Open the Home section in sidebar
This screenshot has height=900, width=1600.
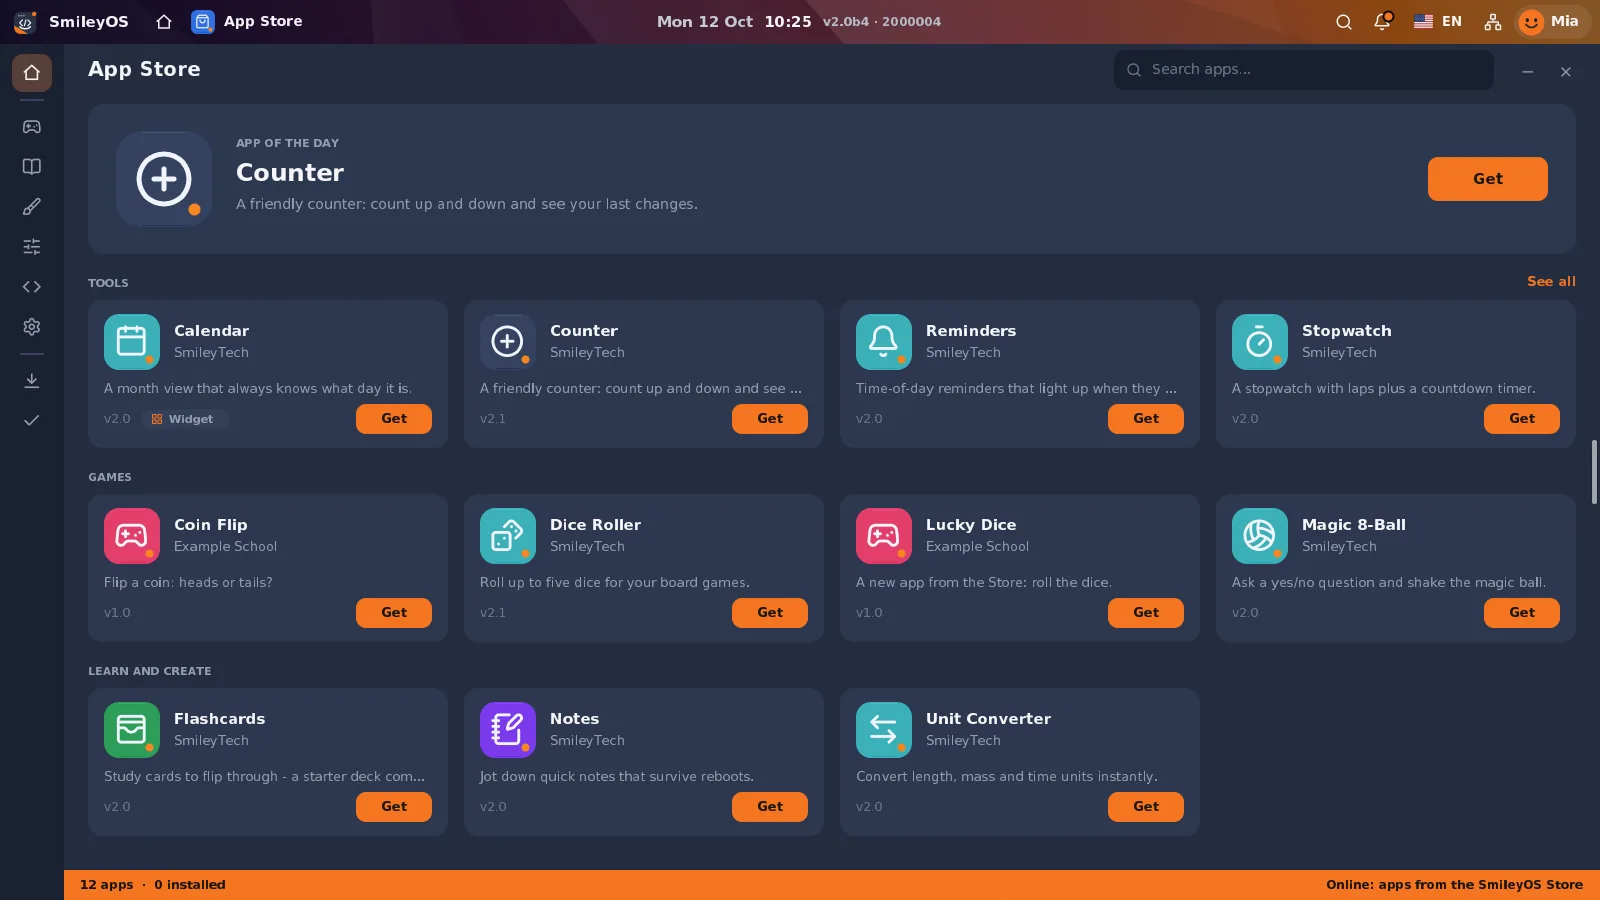tap(32, 73)
